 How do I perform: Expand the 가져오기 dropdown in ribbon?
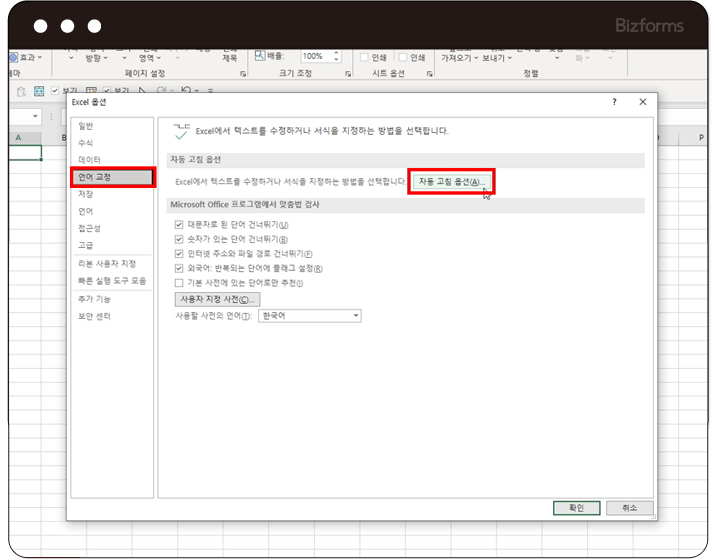[461, 58]
